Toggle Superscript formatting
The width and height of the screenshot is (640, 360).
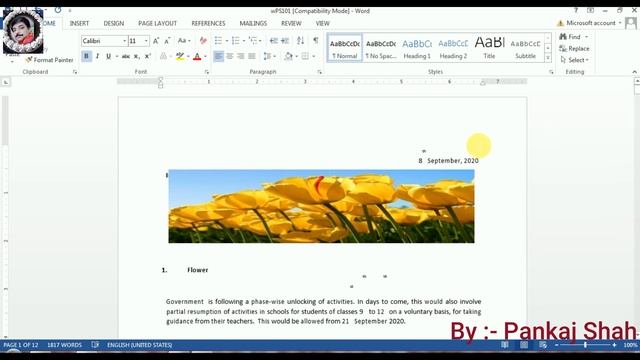[x=148, y=56]
